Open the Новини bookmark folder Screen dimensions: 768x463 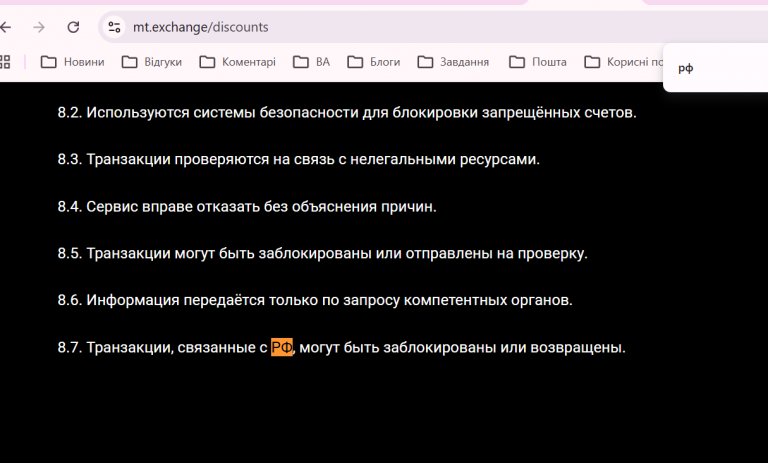(x=72, y=62)
